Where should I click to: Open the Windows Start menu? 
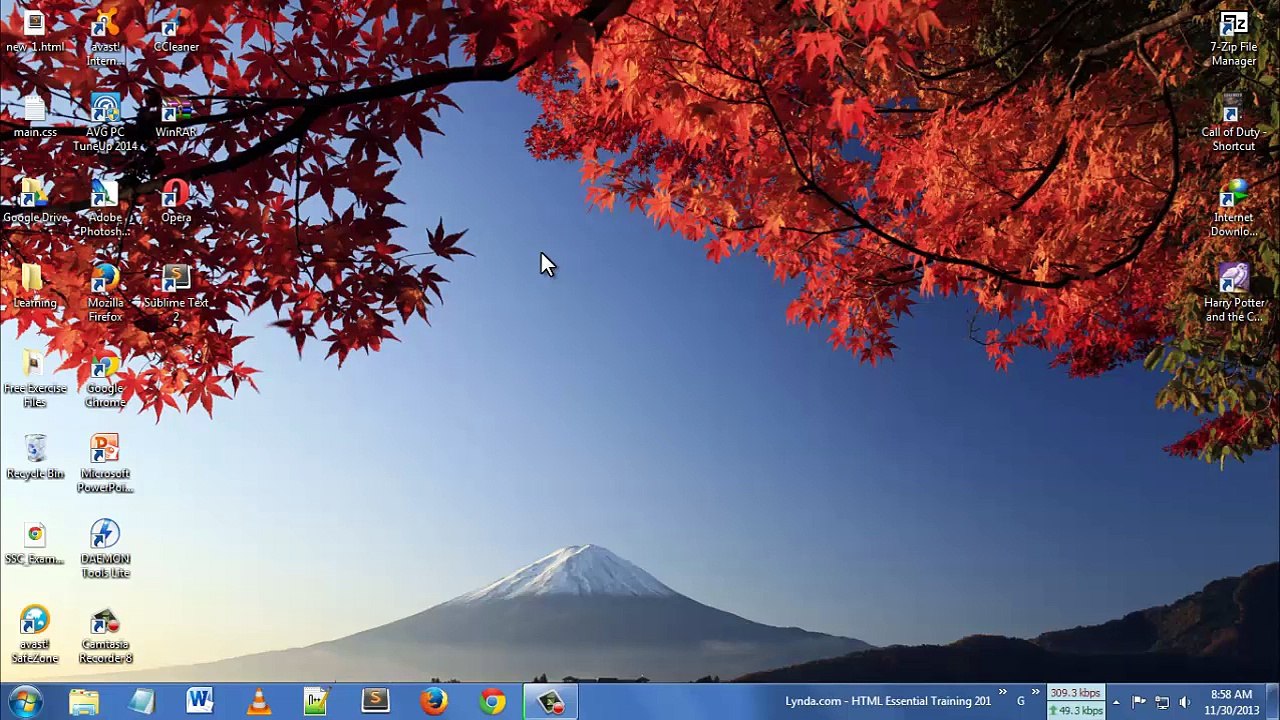pos(24,701)
